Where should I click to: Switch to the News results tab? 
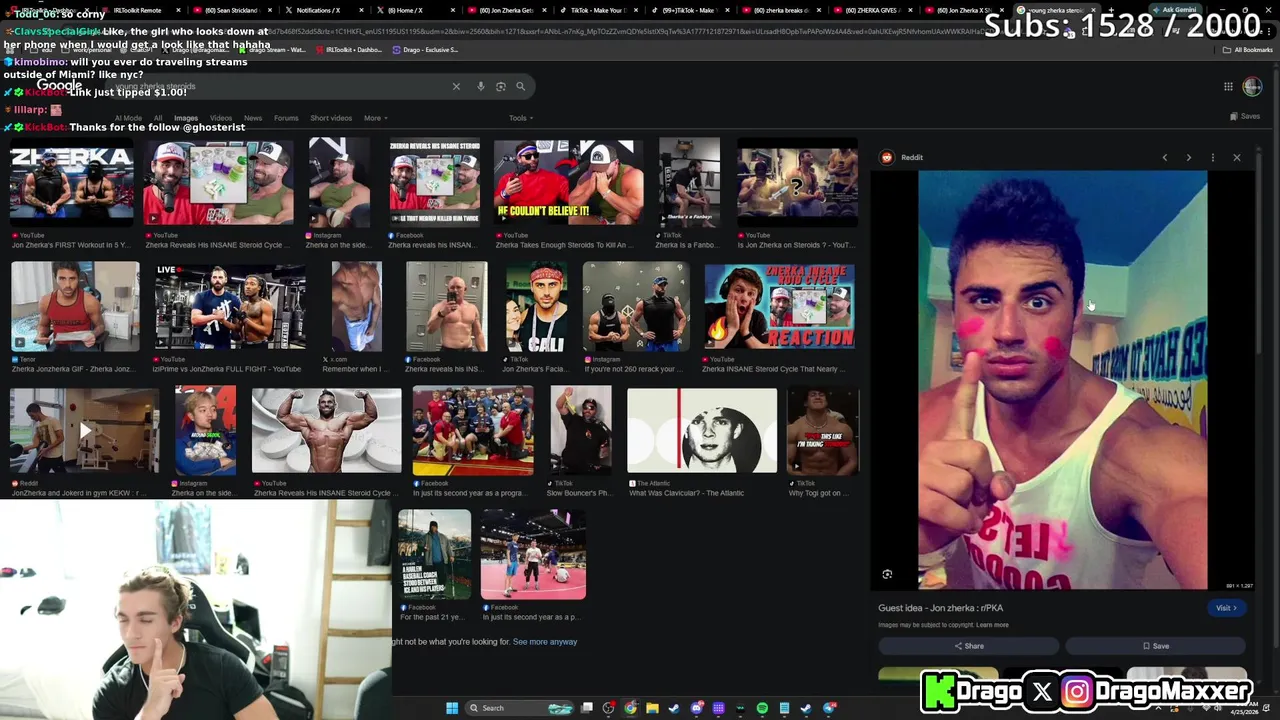[x=253, y=118]
